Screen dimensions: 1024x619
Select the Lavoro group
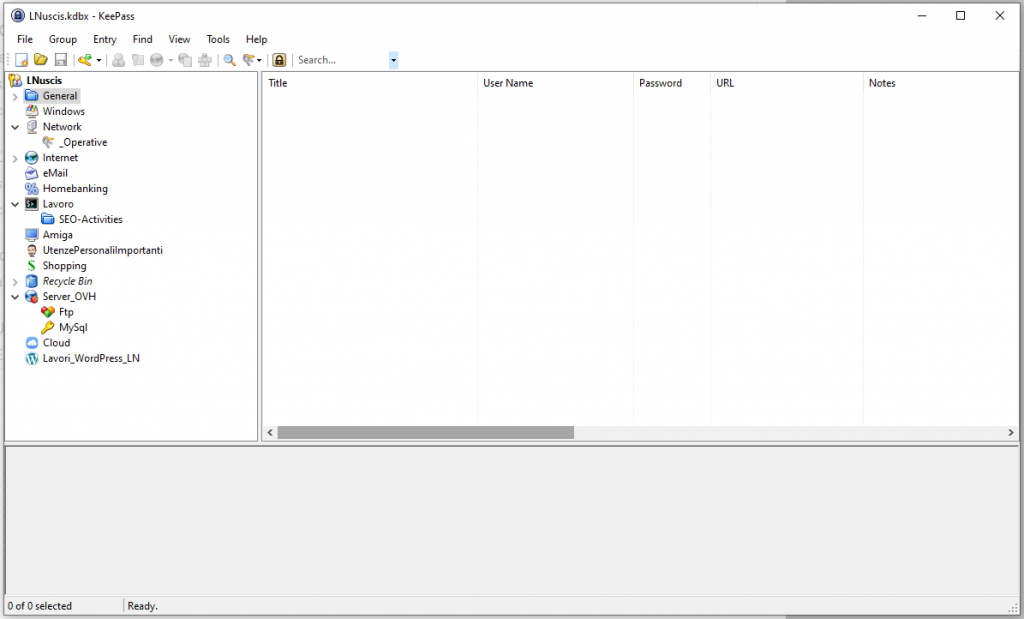58,204
